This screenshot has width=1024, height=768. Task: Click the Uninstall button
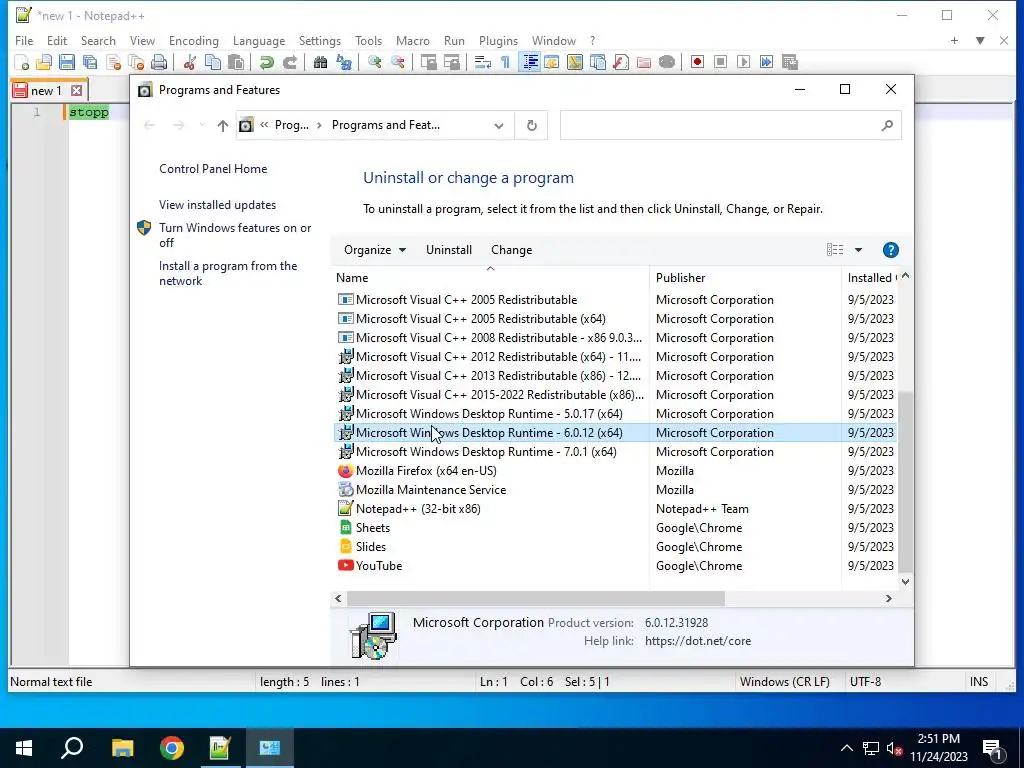tap(449, 250)
